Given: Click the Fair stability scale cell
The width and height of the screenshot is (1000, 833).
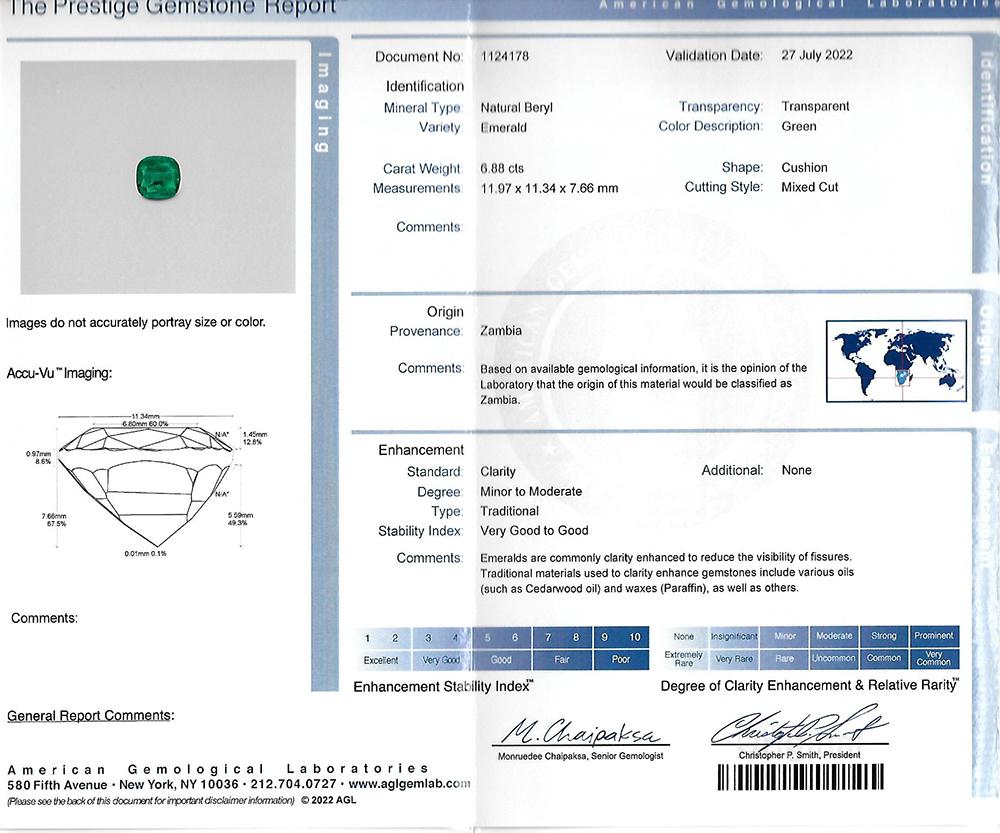Looking at the screenshot, I should pyautogui.click(x=562, y=660).
